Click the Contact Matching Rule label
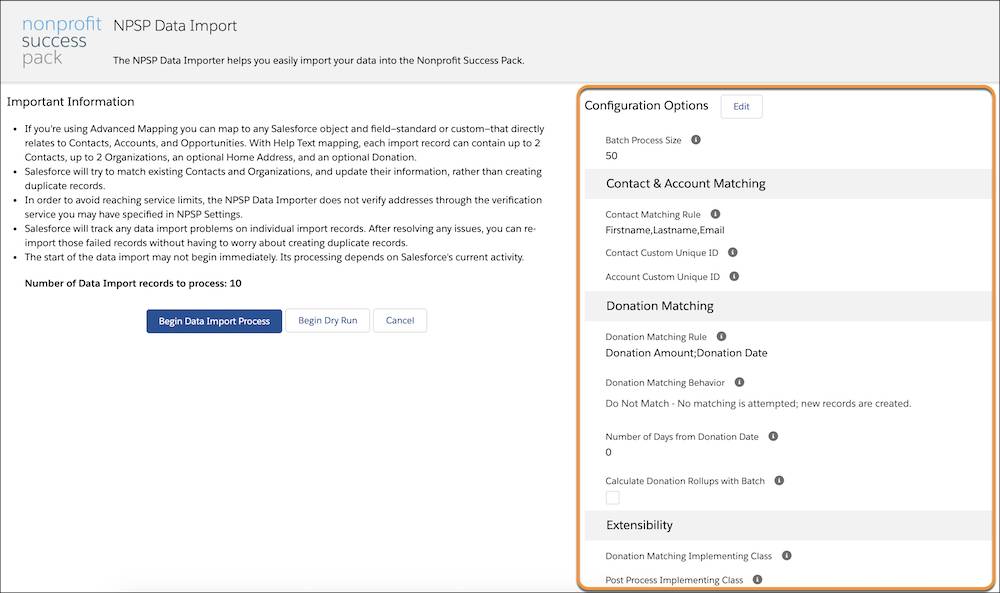 pyautogui.click(x=652, y=215)
